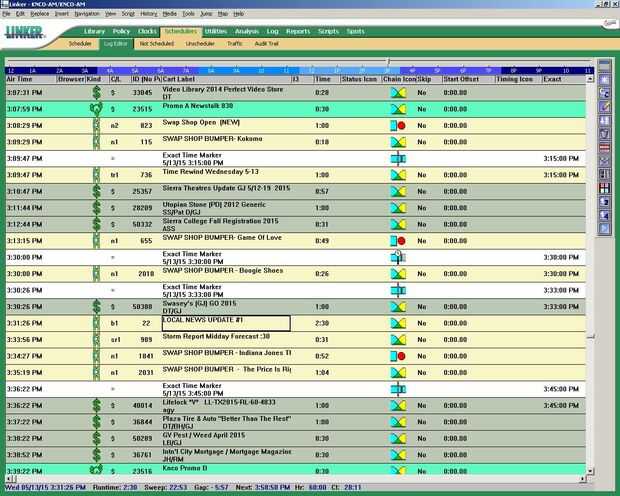
Task: Switch to the Clocks tab
Action: click(147, 31)
